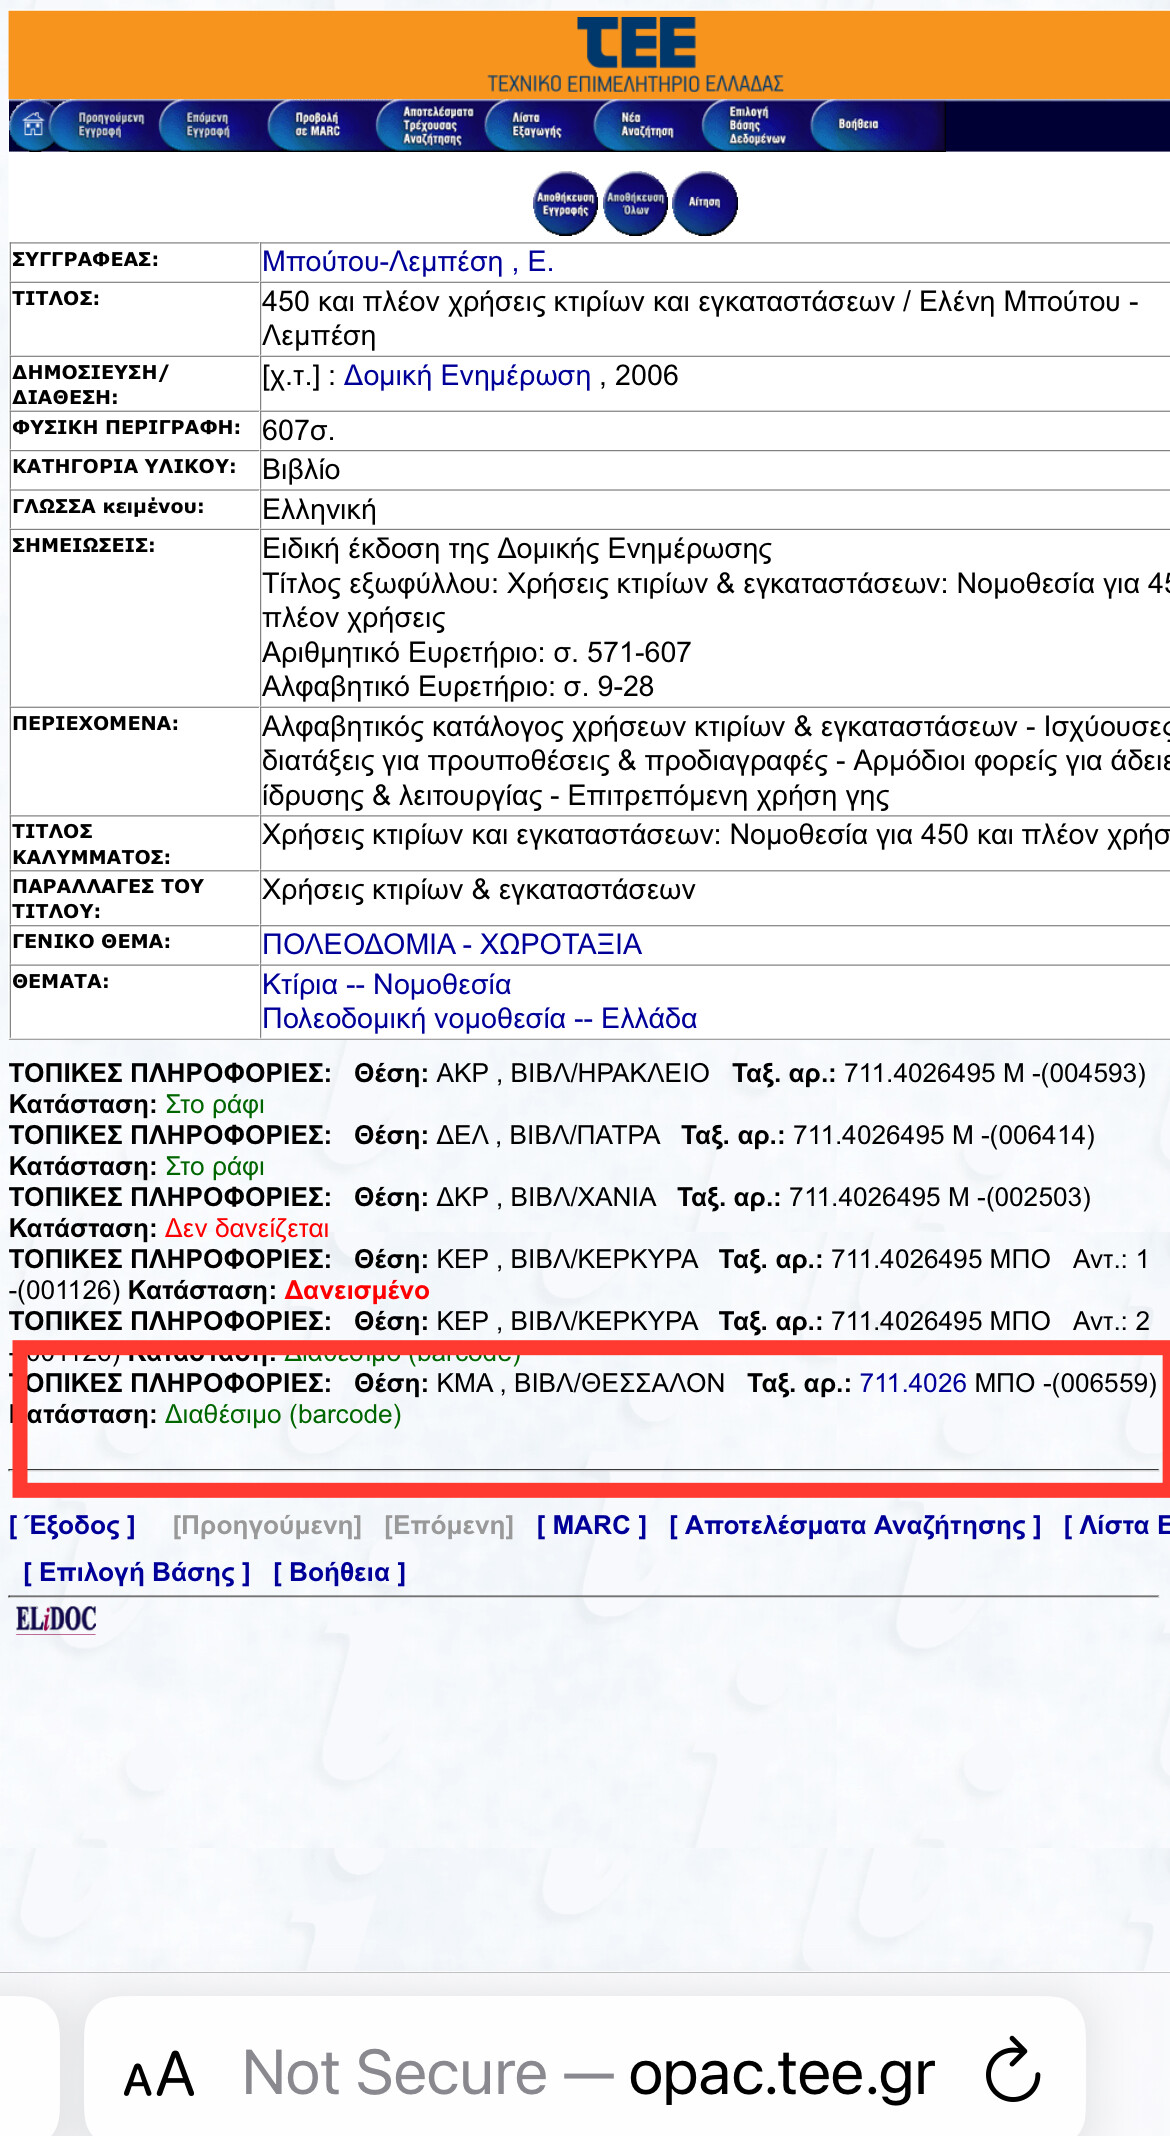Reload the page in Safari
Viewport: 1170px width, 2136px height.
[x=1013, y=2069]
